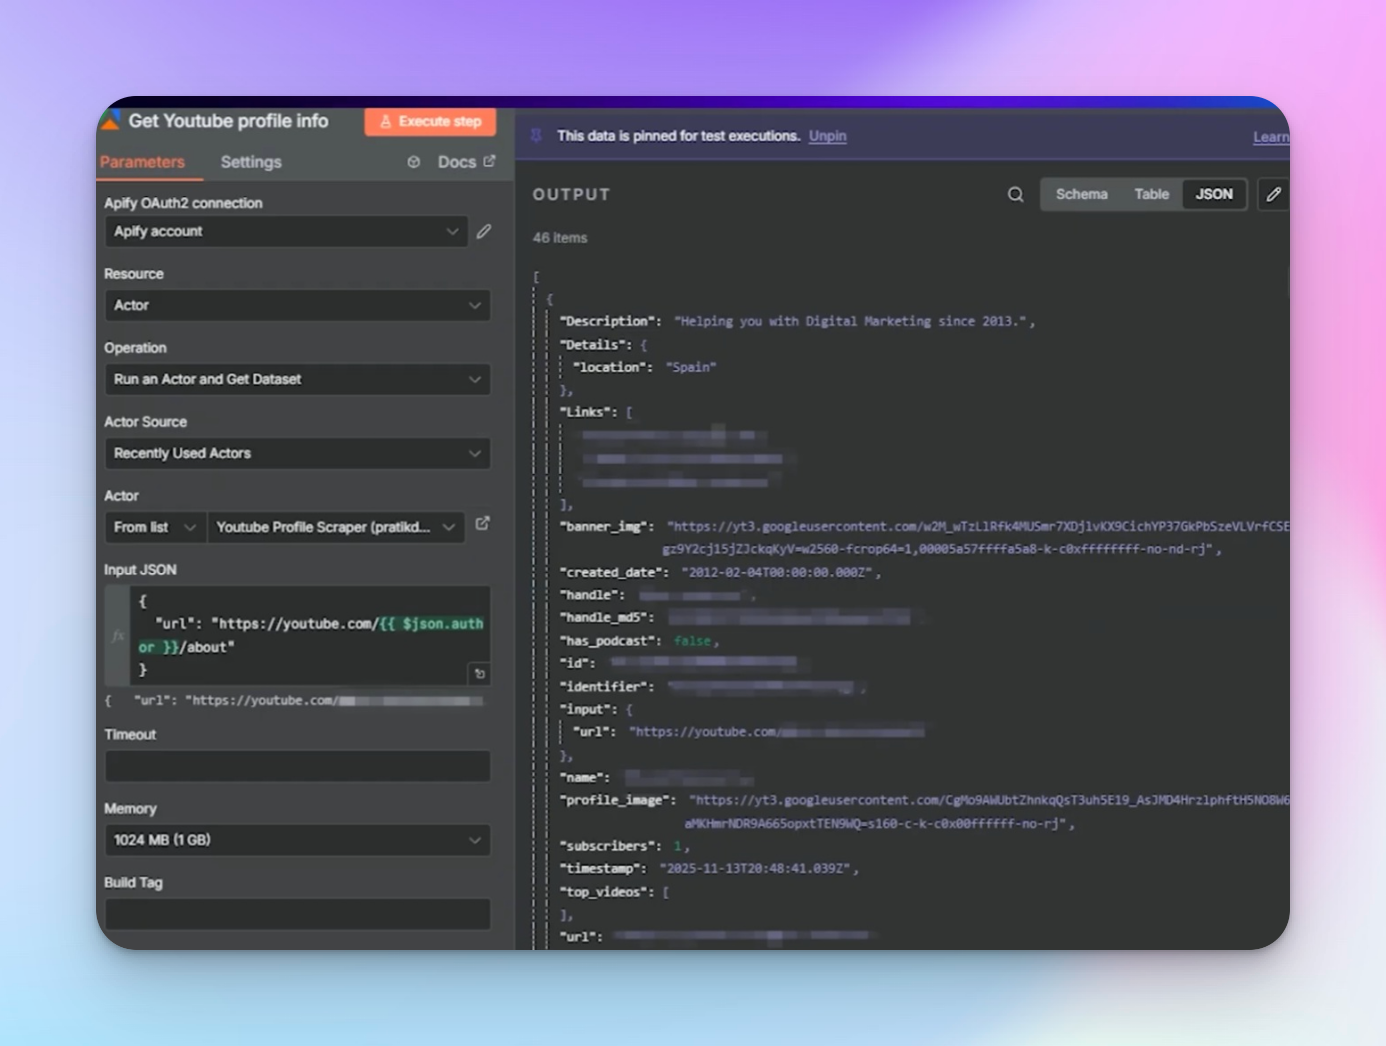Click the edit output pencil icon

[1273, 194]
